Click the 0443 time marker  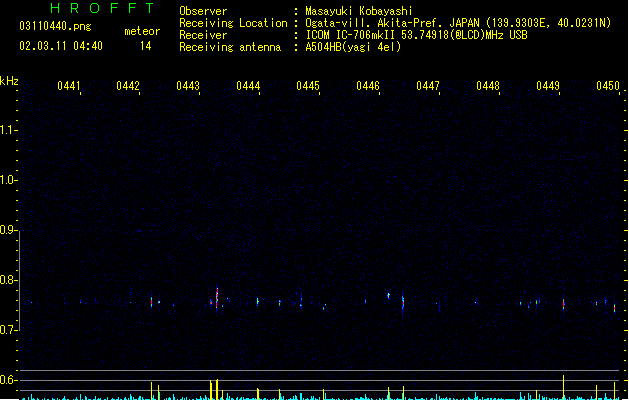(188, 86)
